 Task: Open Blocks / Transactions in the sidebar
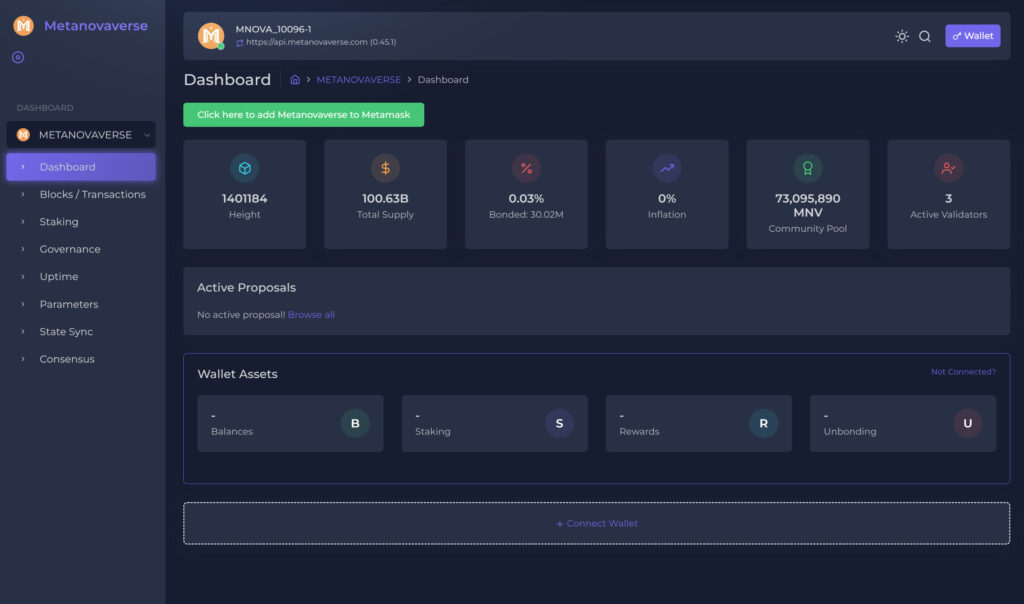92,194
